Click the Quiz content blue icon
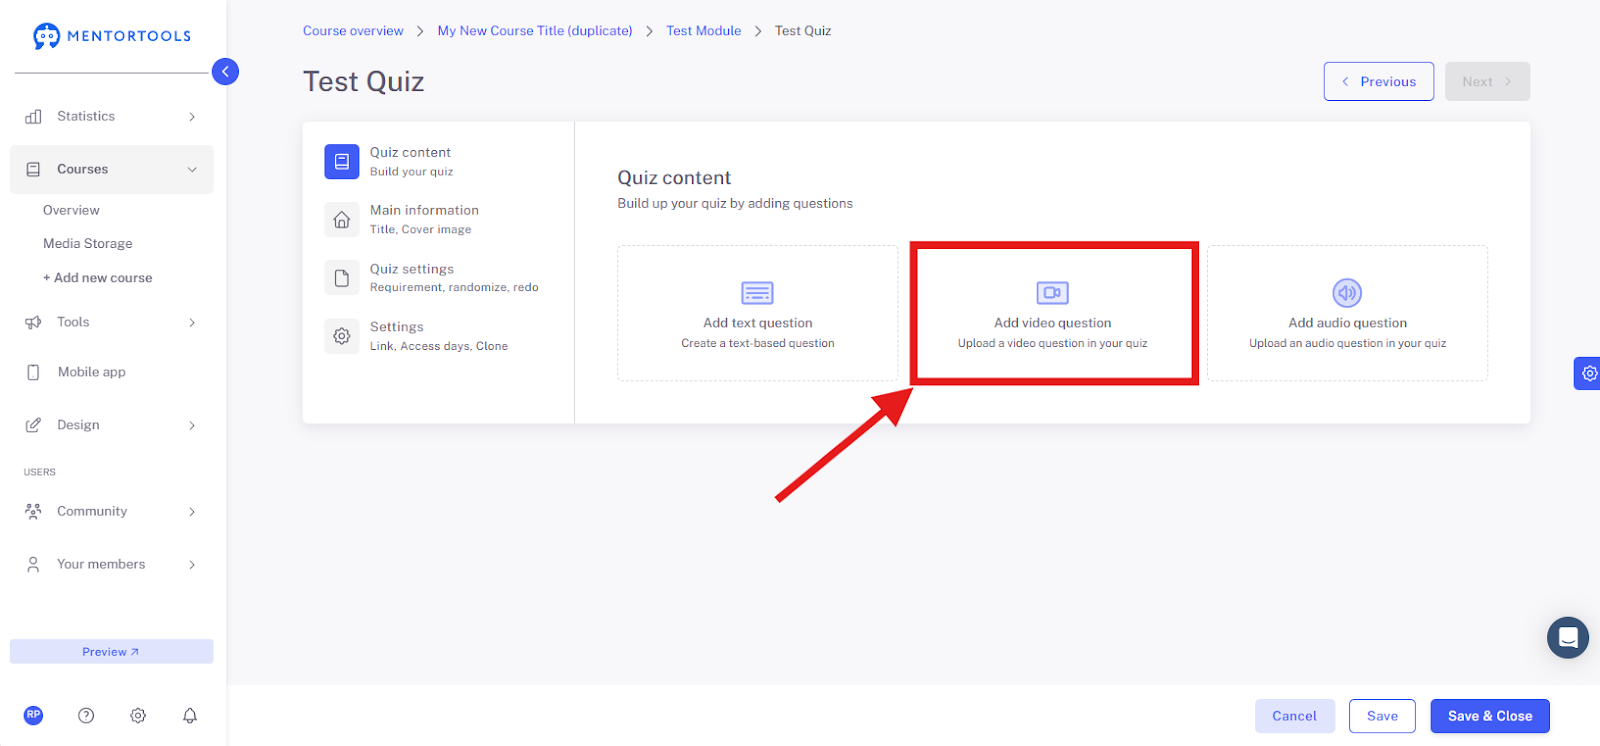Screen dimensions: 1600x746 click(341, 161)
